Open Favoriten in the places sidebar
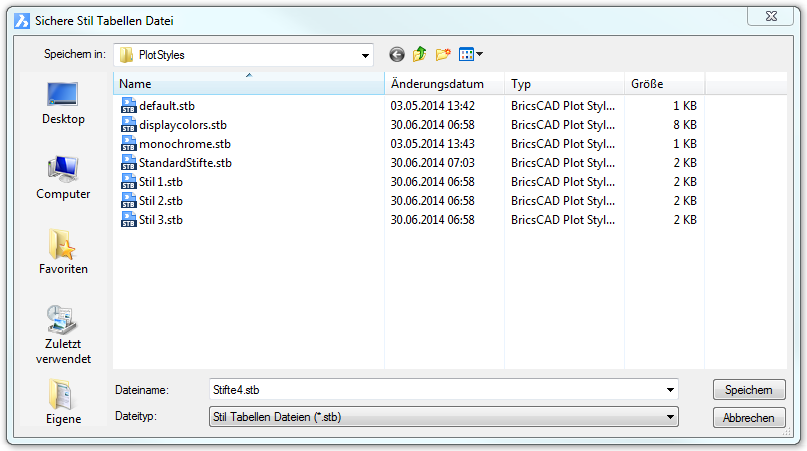 (x=63, y=252)
